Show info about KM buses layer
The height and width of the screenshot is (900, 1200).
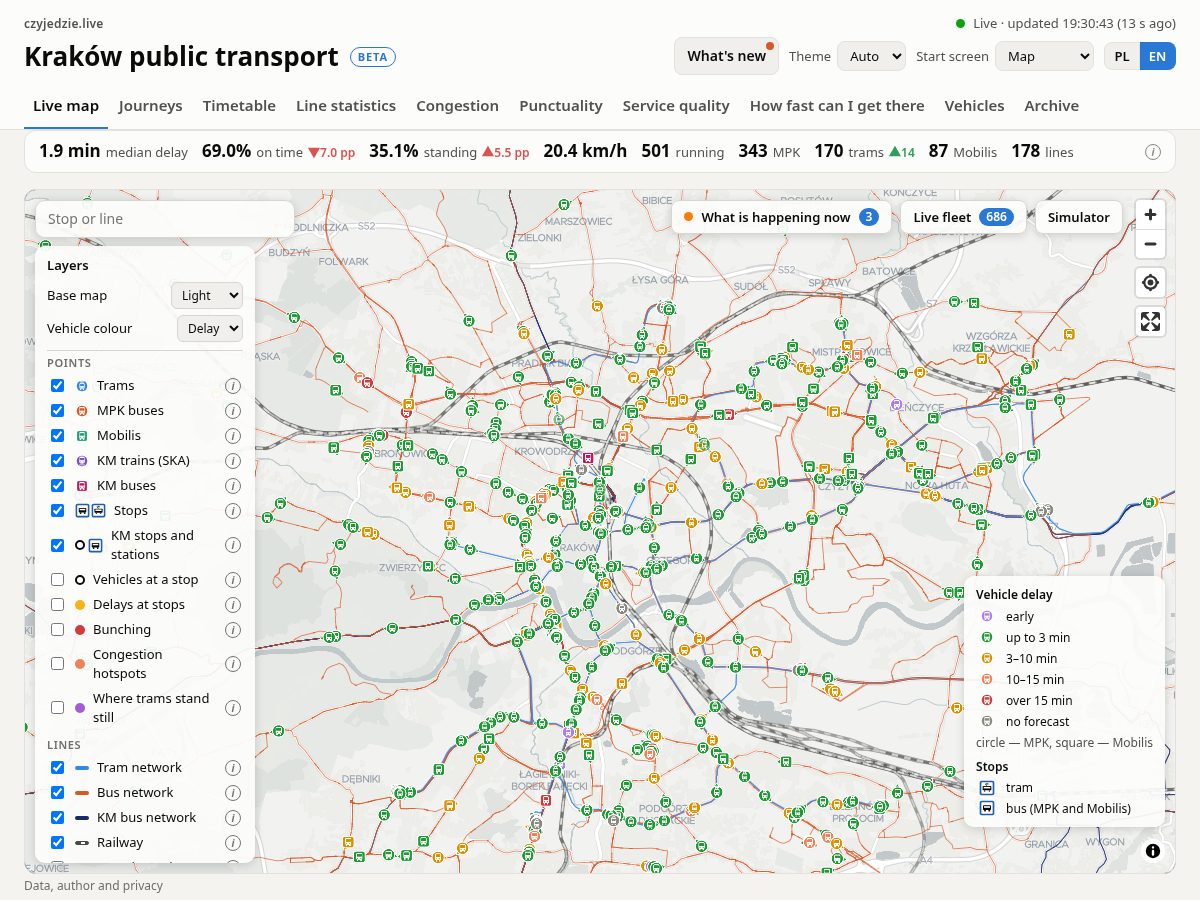[233, 486]
